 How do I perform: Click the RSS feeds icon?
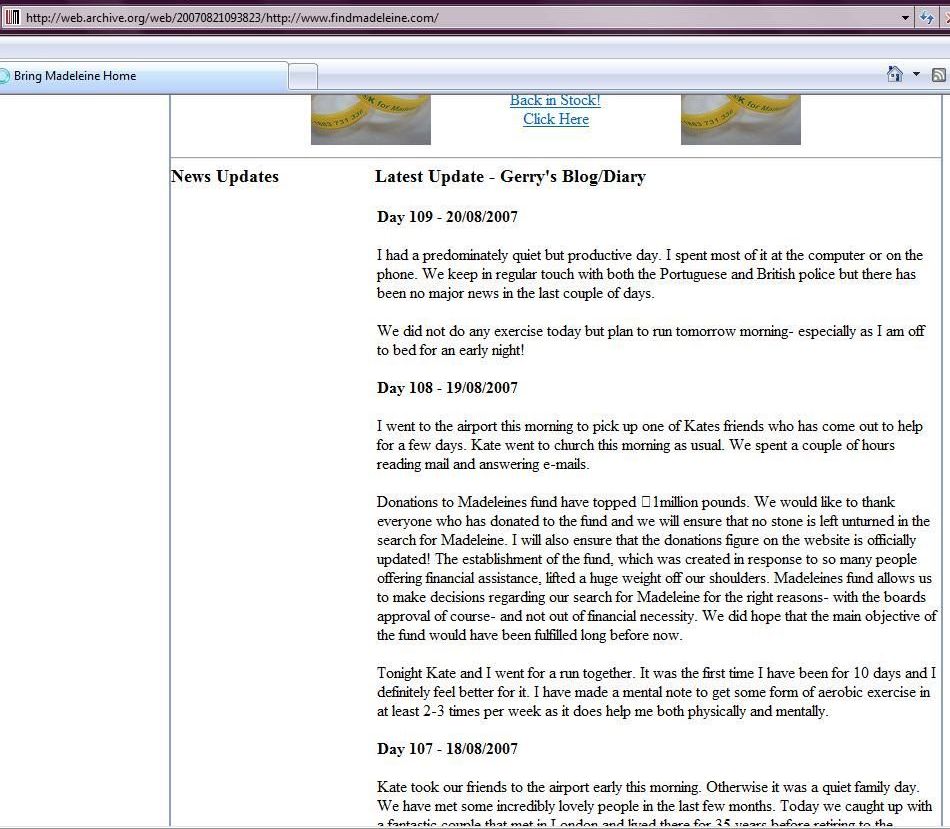coord(938,75)
